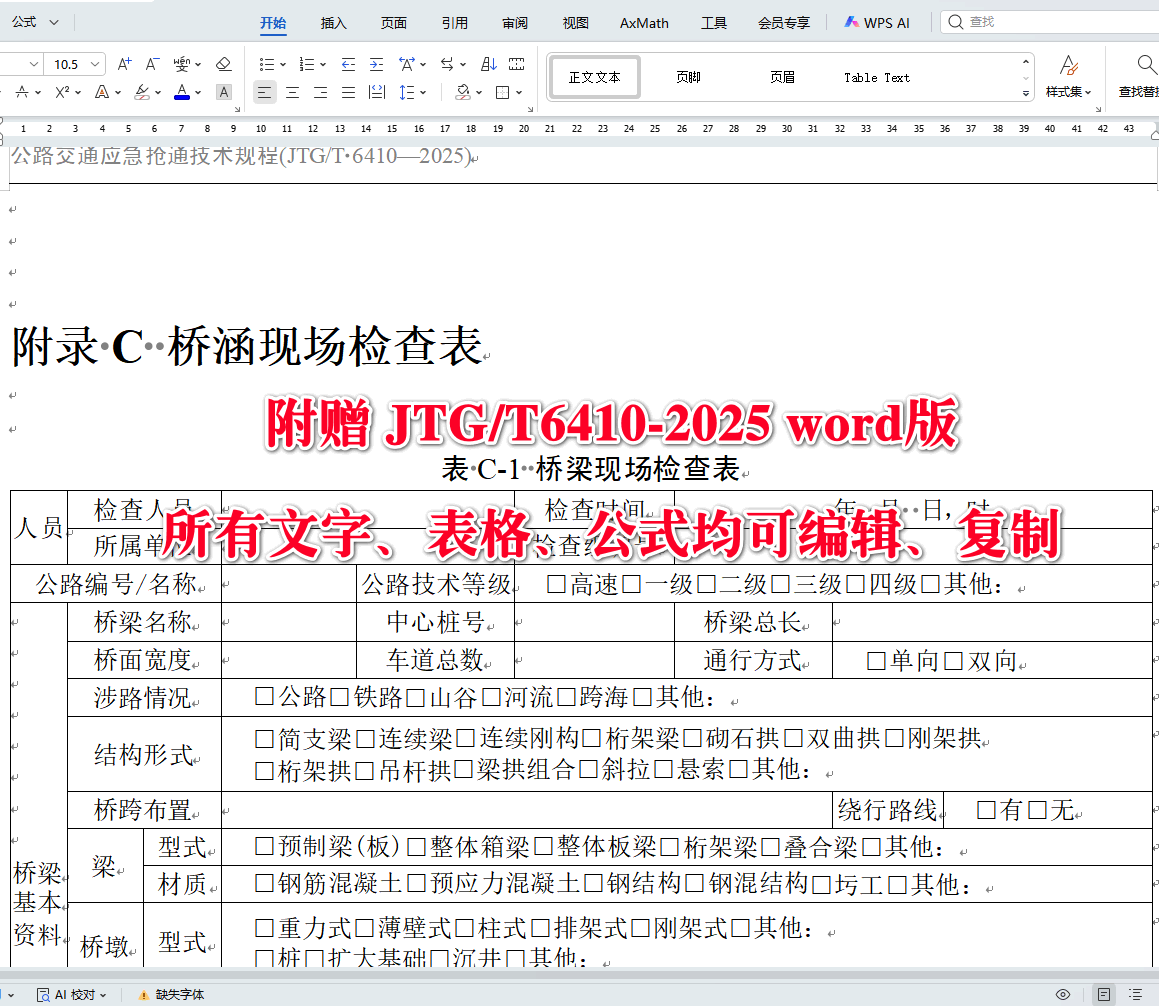
Task: Apply the Superscript X² icon
Action: (62, 92)
